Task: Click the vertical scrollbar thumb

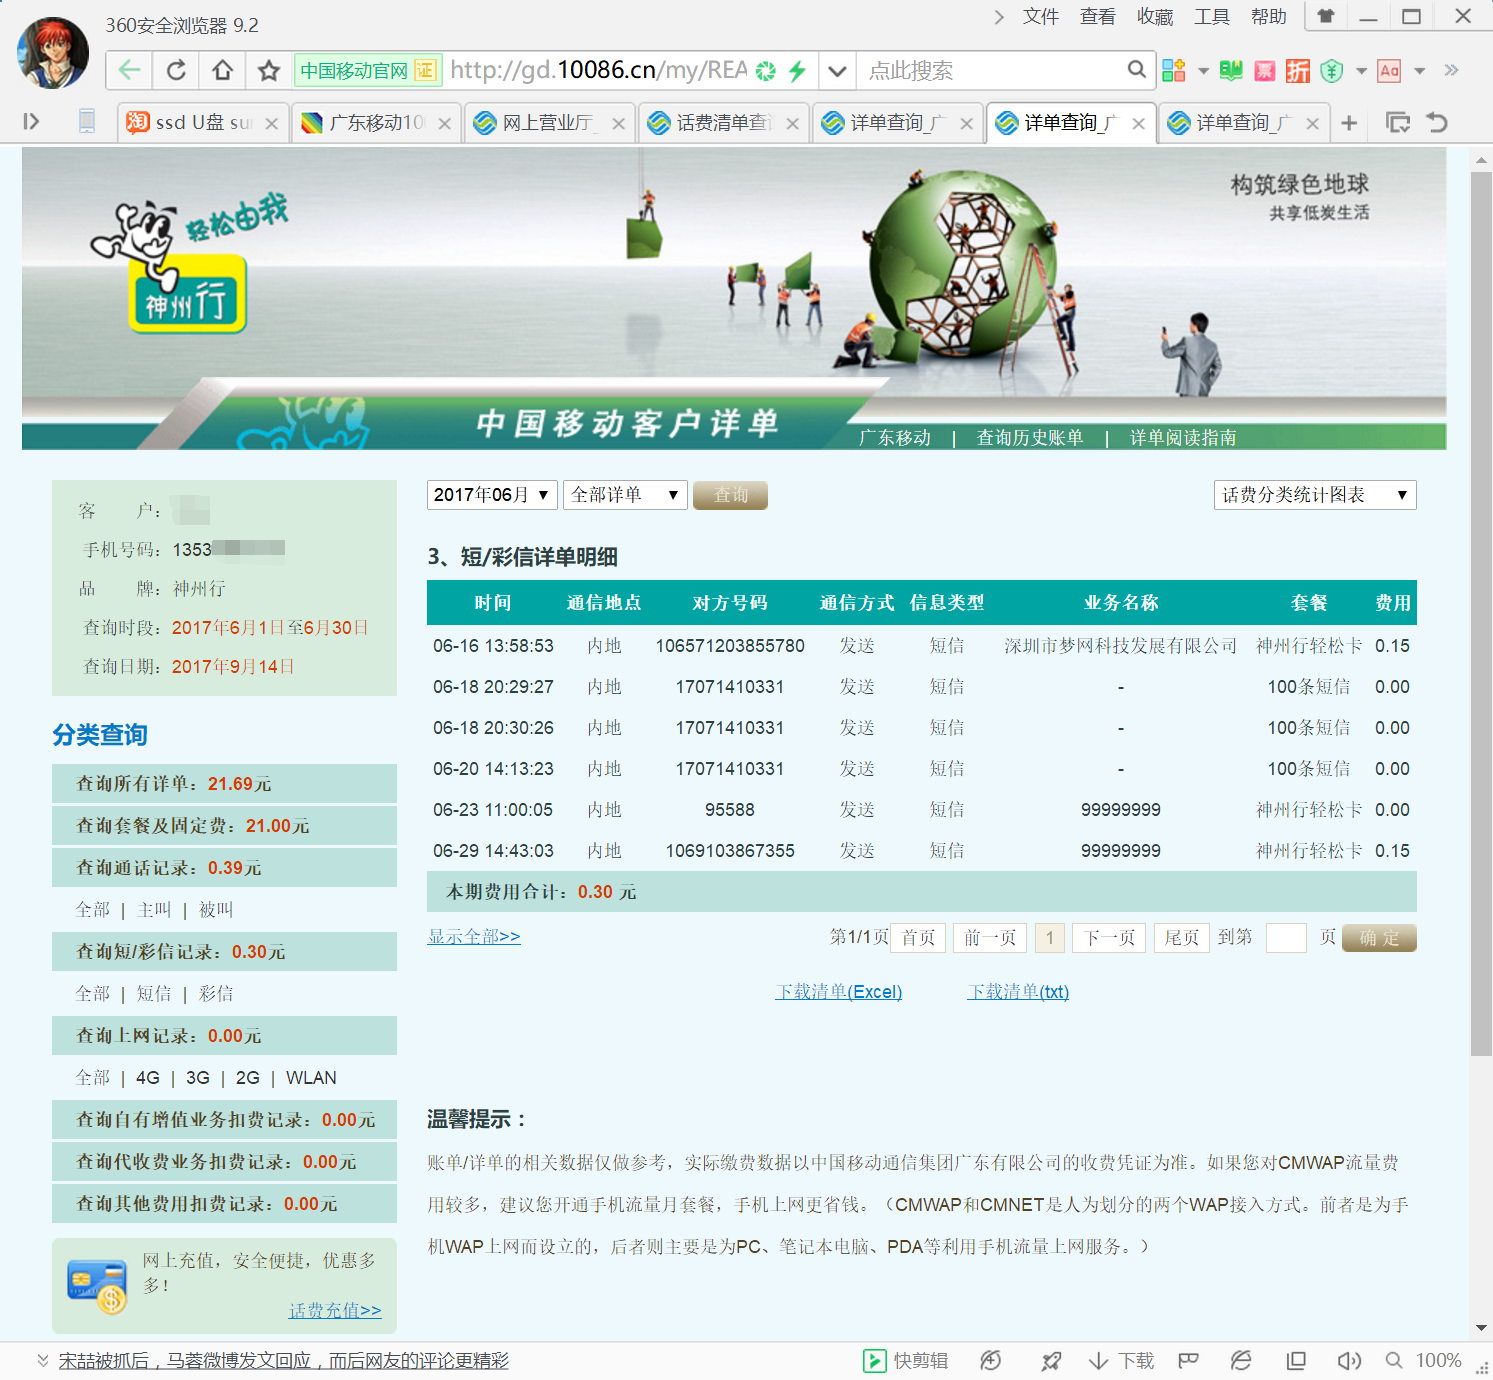Action: point(1481,613)
